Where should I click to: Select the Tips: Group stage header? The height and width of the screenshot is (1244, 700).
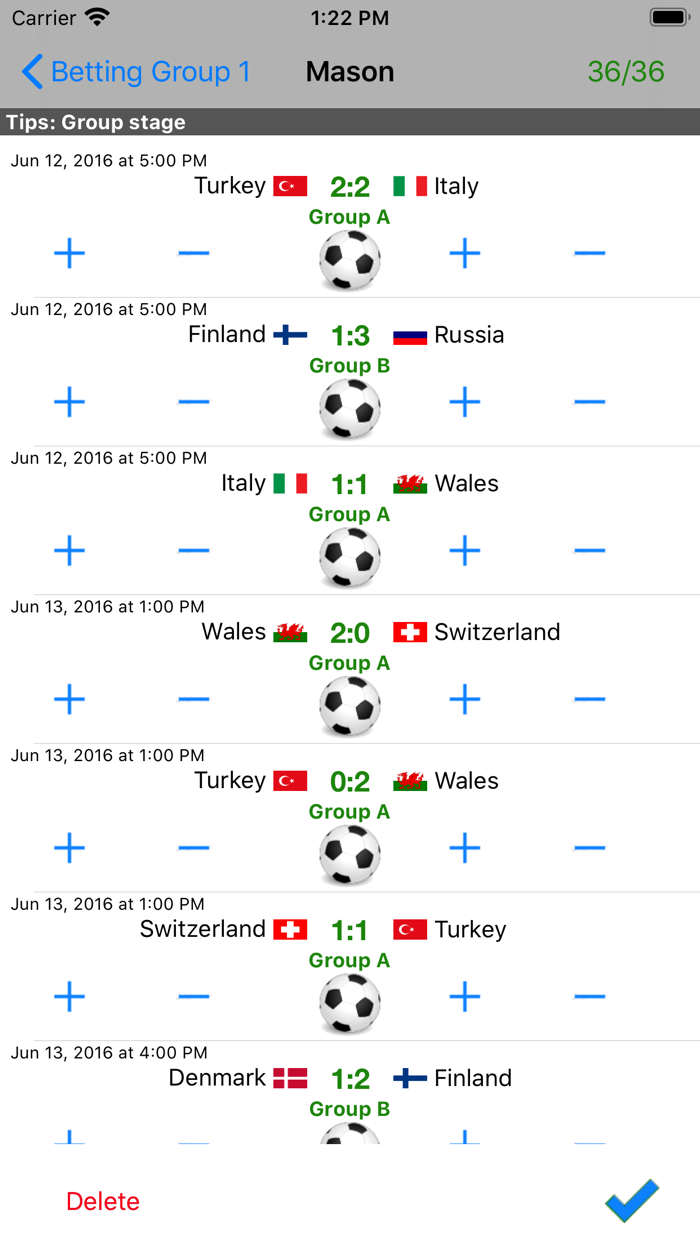96,122
